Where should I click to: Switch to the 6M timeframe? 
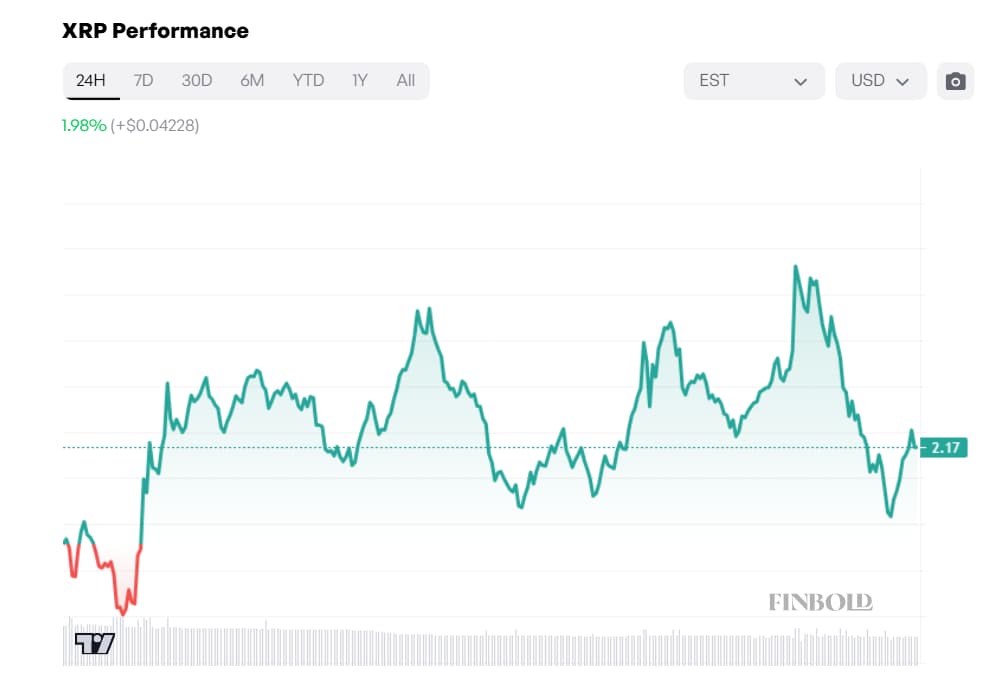tap(252, 81)
